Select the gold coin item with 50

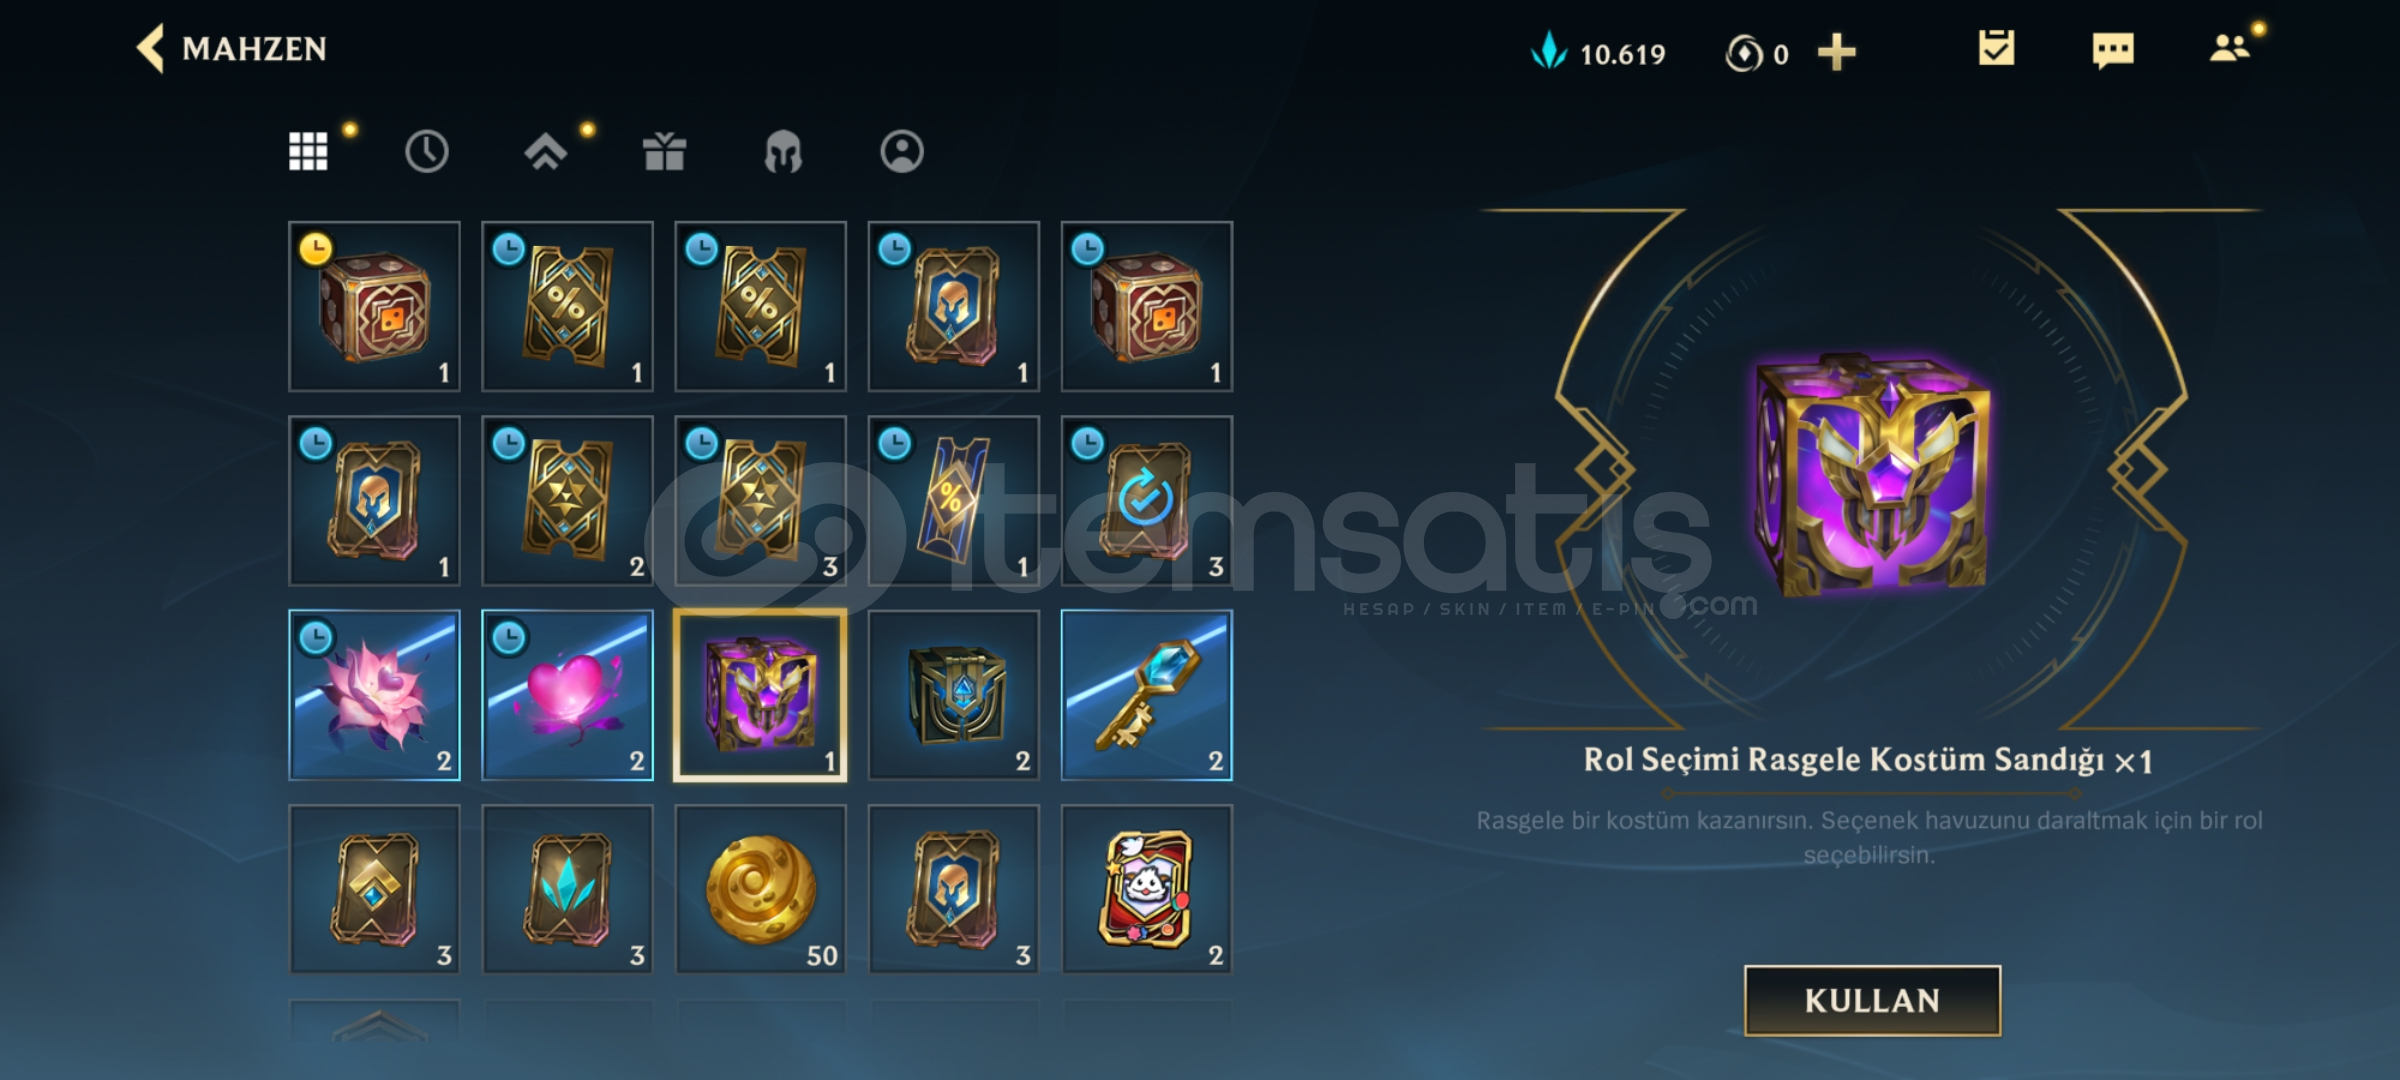pyautogui.click(x=761, y=889)
